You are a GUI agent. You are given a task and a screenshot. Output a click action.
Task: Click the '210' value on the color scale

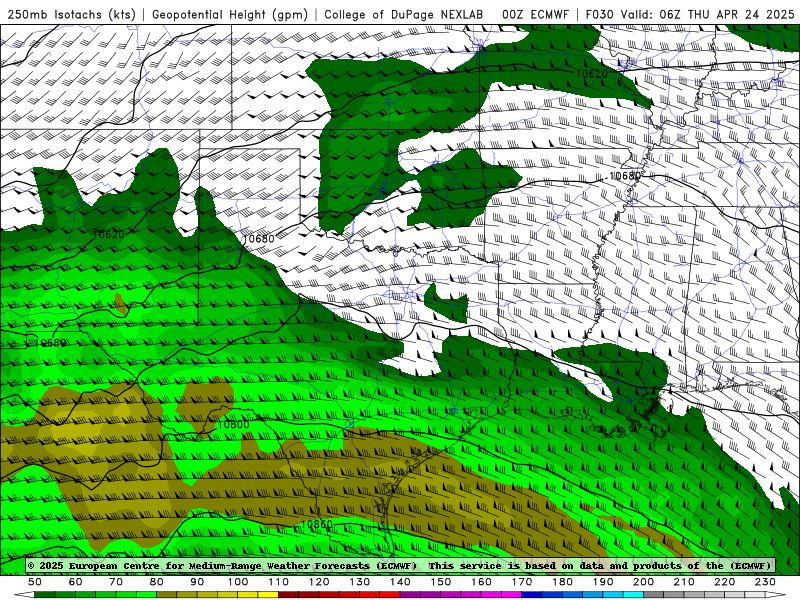click(684, 582)
